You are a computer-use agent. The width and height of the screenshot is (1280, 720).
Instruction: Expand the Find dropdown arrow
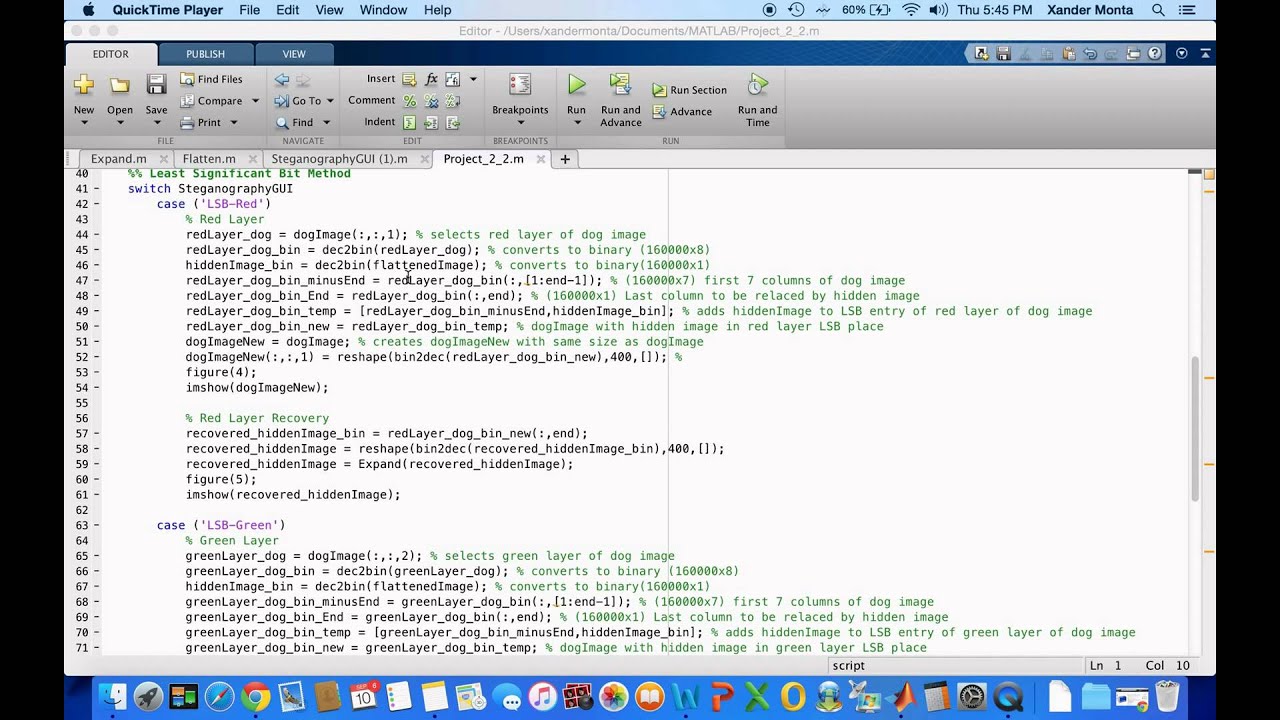point(326,123)
